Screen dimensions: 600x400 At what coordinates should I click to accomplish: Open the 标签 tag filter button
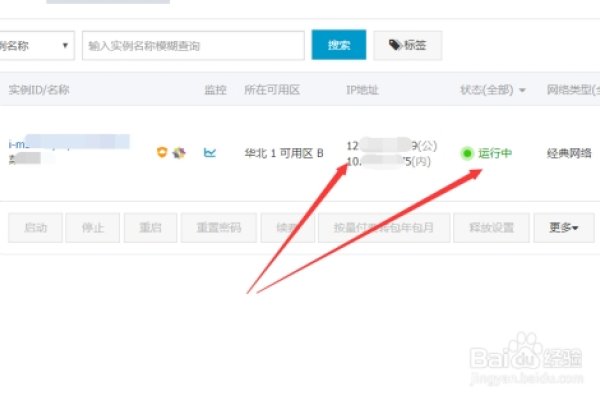[408, 46]
